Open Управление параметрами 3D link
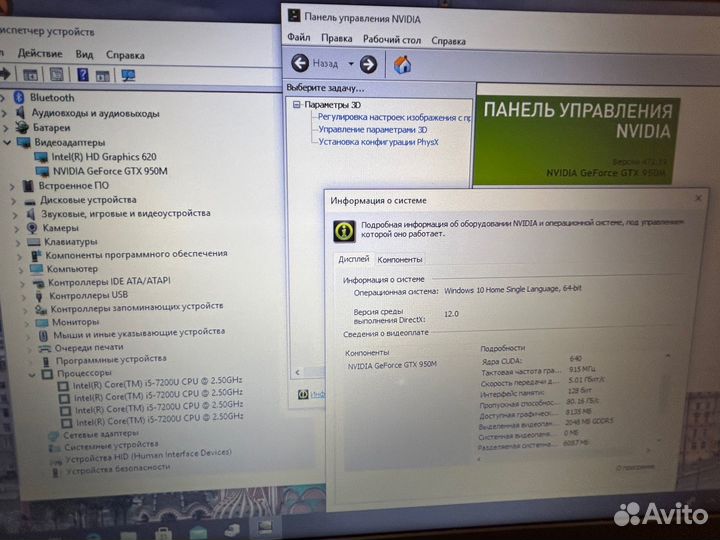 [372, 129]
